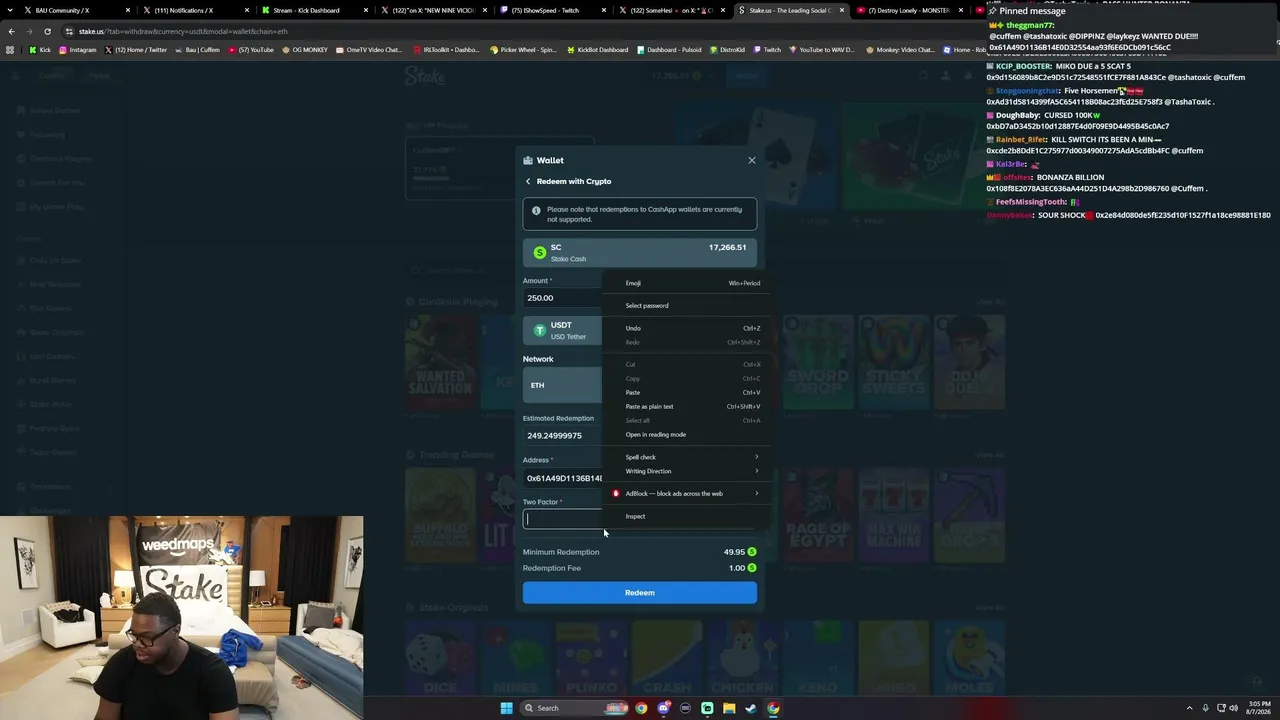The height and width of the screenshot is (720, 1280).
Task: Click the AdBlock icon in context menu
Action: coord(616,493)
